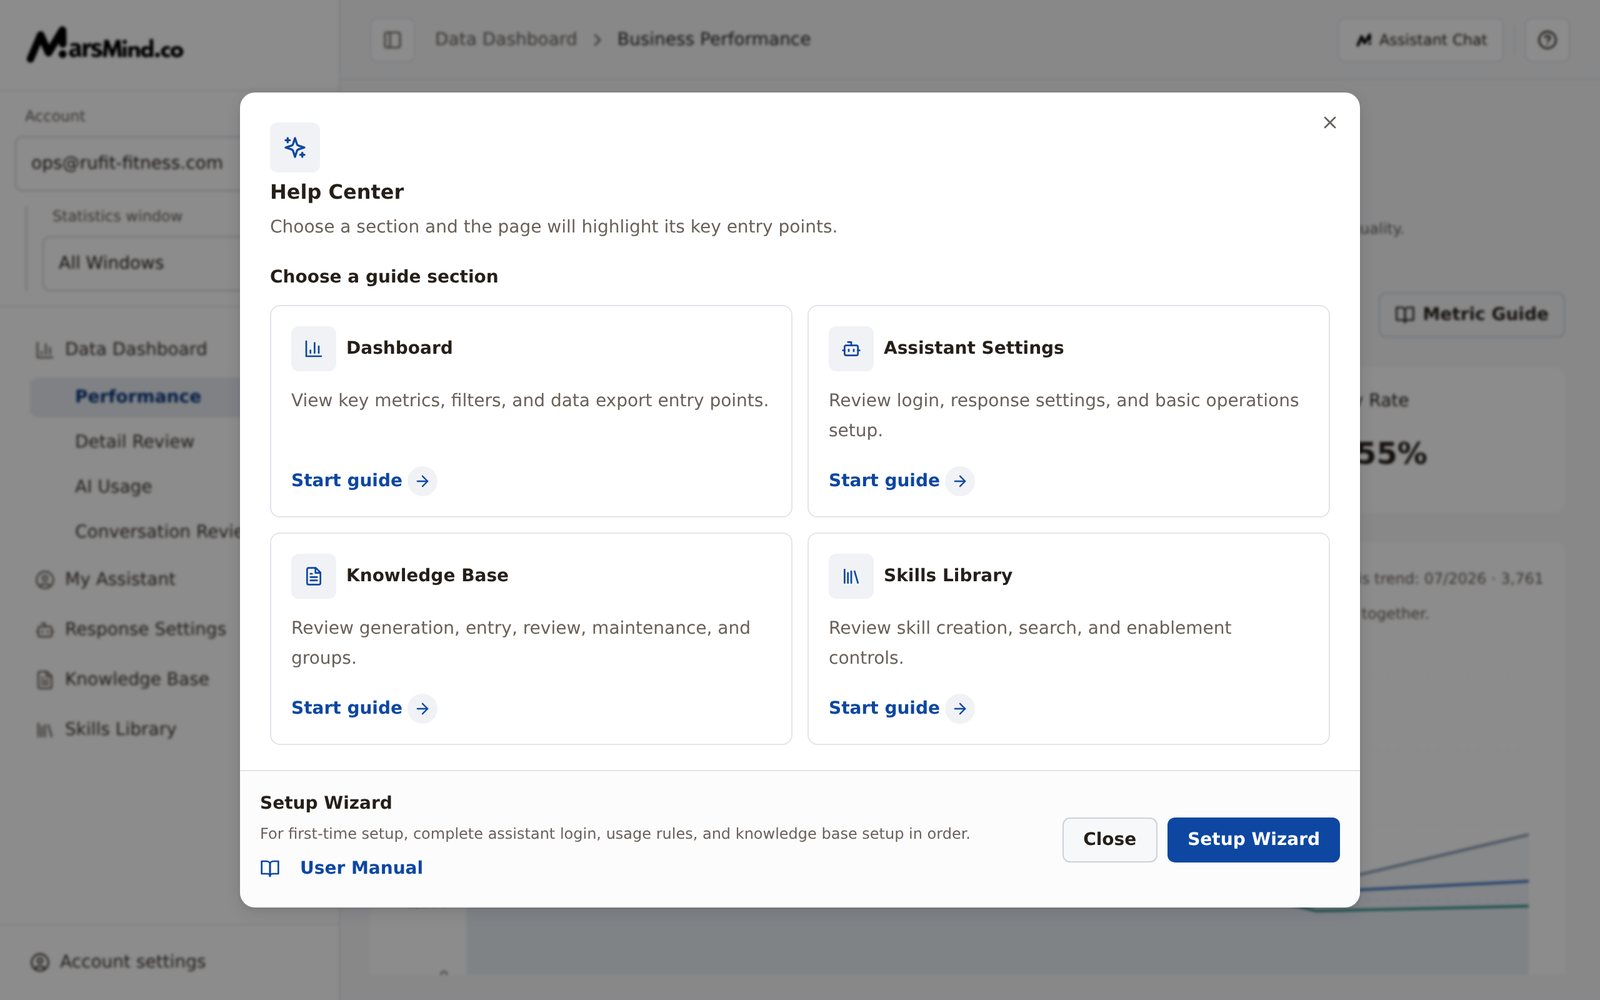The height and width of the screenshot is (1000, 1600).
Task: Open Skills Library in sidebar
Action: [x=120, y=729]
